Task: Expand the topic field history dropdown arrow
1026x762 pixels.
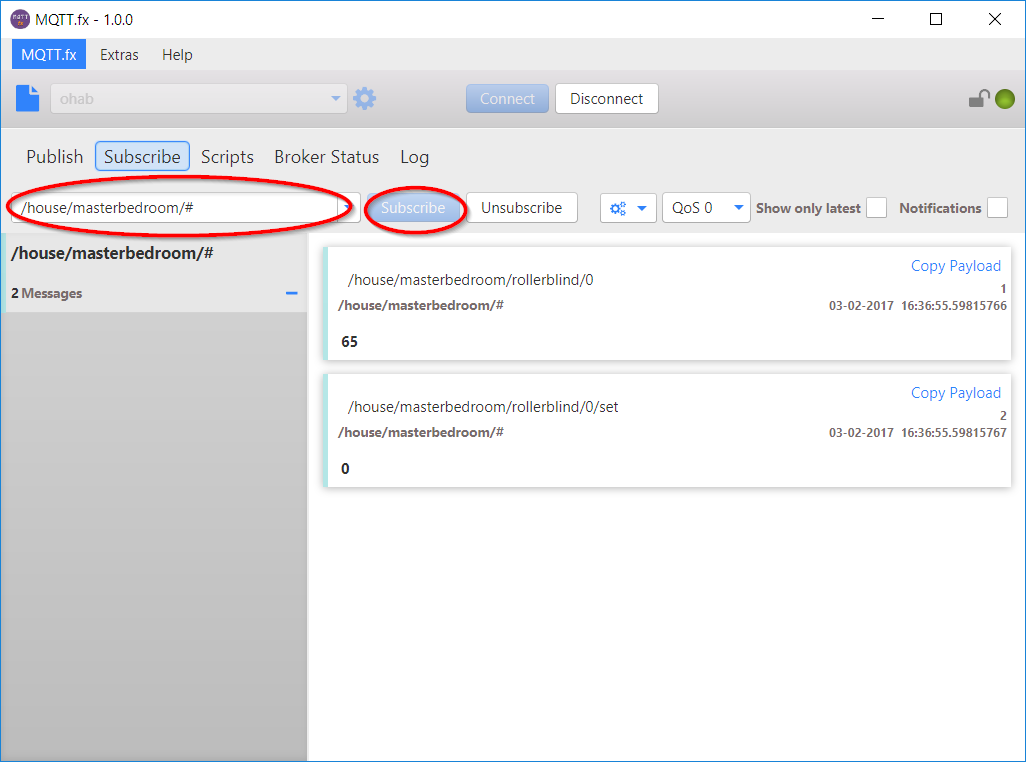Action: pos(349,208)
